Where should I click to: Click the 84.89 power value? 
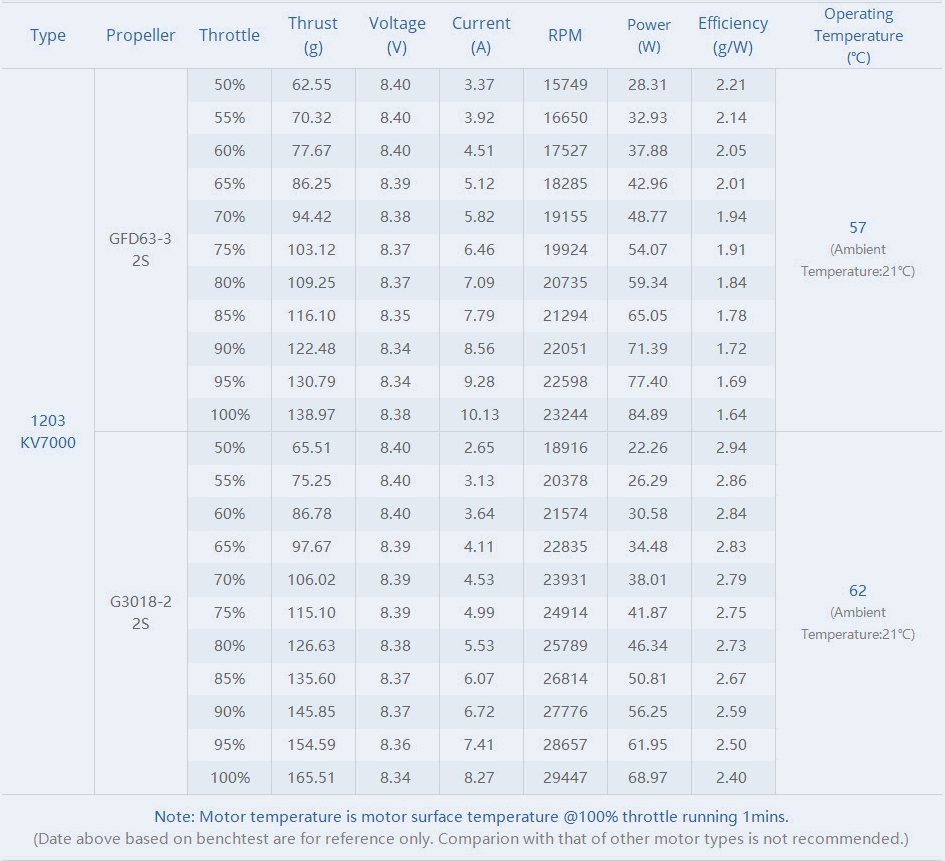coord(649,414)
